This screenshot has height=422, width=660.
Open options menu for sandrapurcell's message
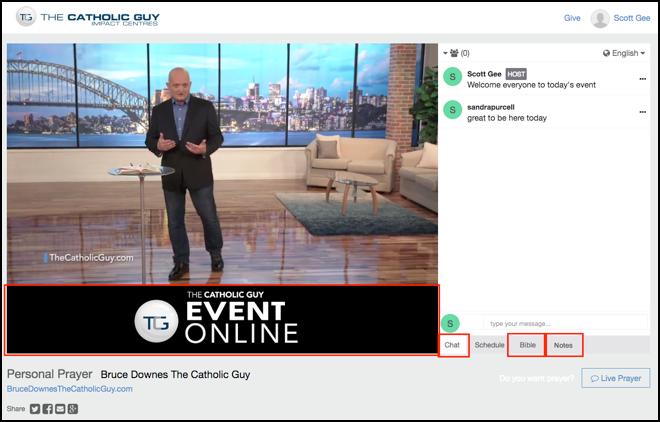tap(642, 112)
